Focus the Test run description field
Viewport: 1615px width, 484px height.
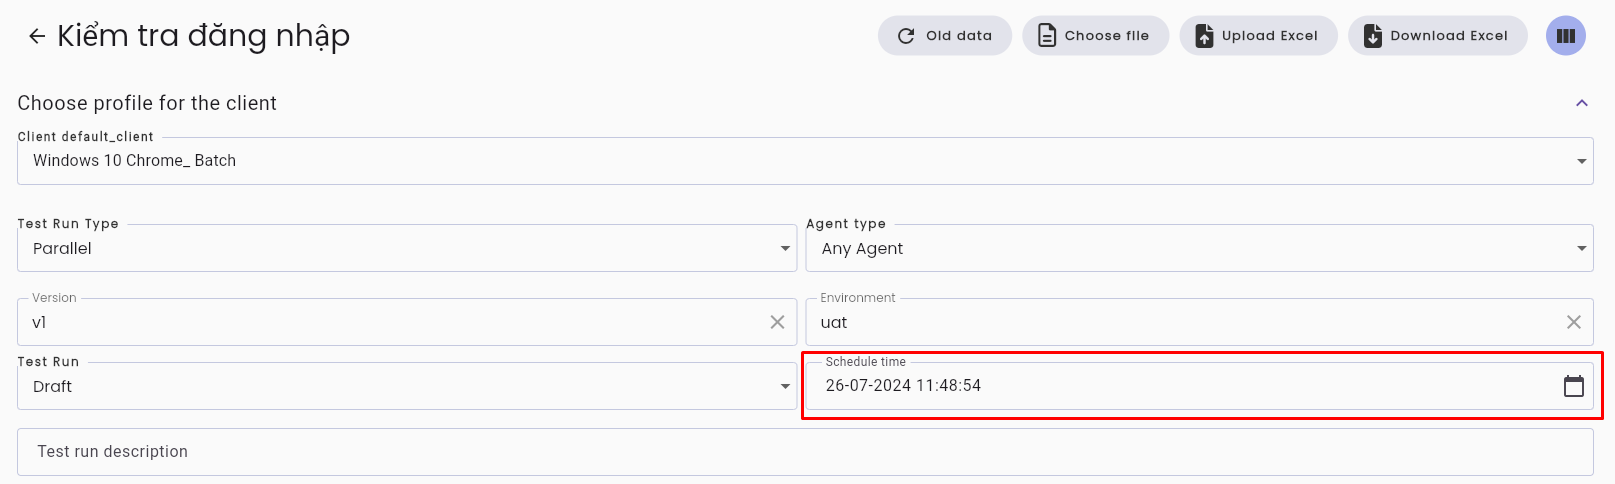(x=805, y=452)
